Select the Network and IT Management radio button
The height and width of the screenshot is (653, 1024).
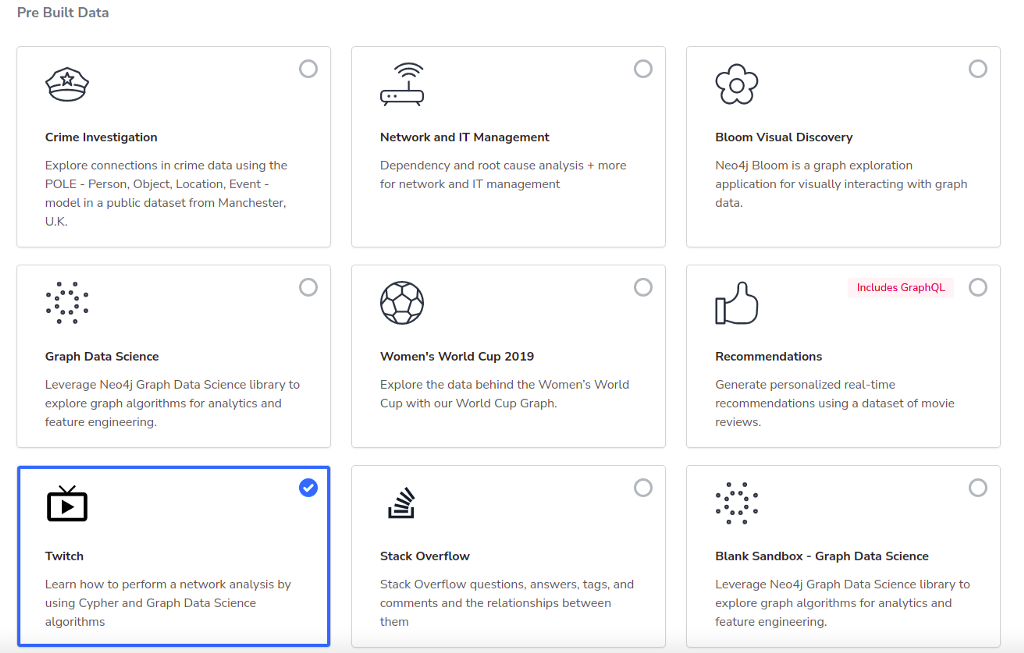point(643,69)
